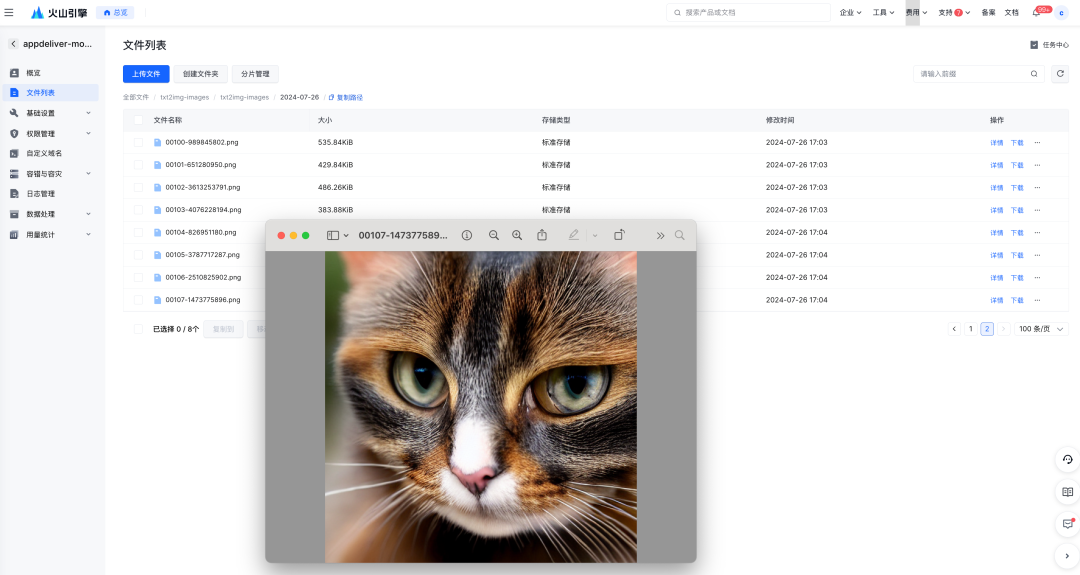Toggle the 任务中心 checkbox
1080x575 pixels.
(x=1034, y=45)
